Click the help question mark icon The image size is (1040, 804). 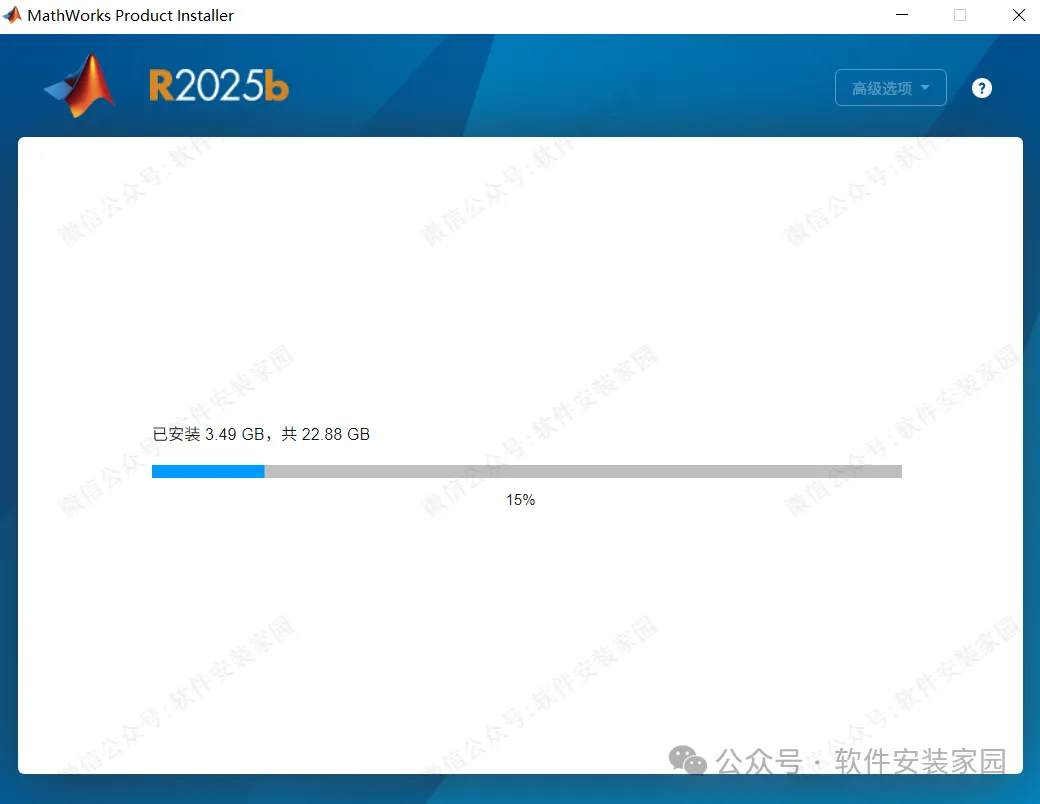pyautogui.click(x=982, y=88)
